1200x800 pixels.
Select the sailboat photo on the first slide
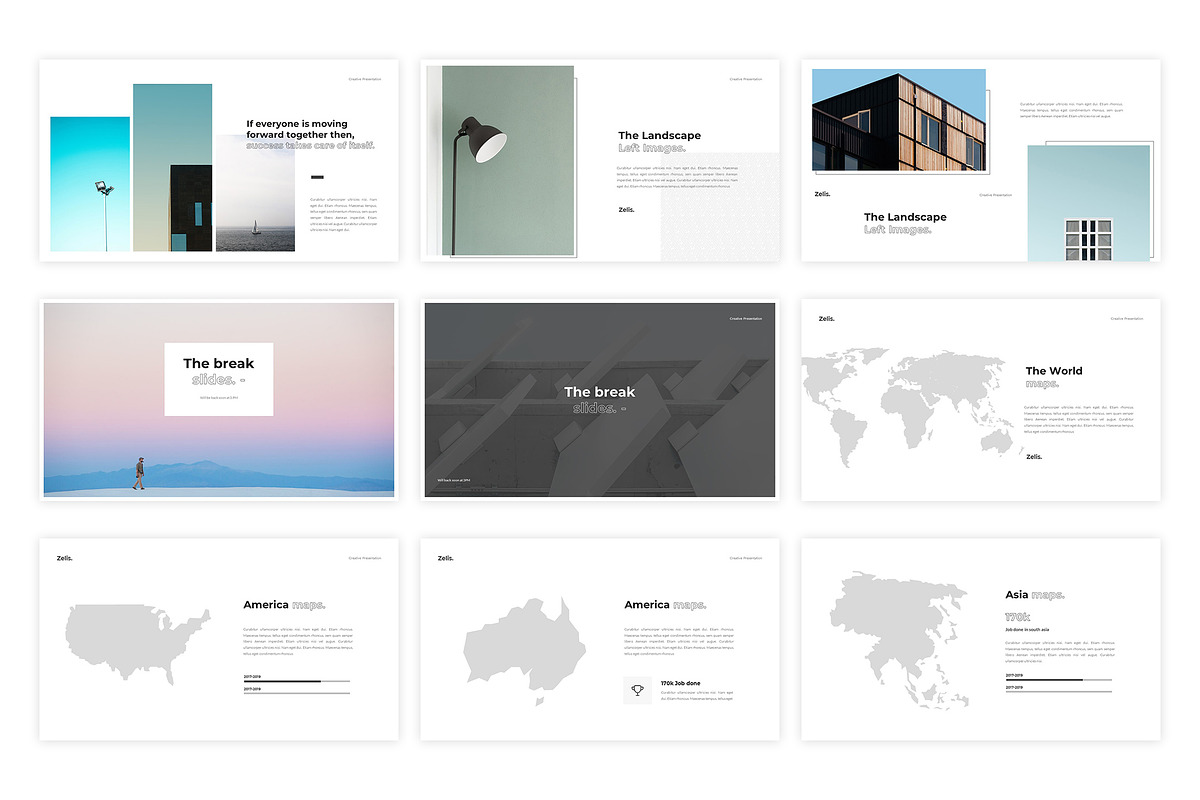click(255, 193)
